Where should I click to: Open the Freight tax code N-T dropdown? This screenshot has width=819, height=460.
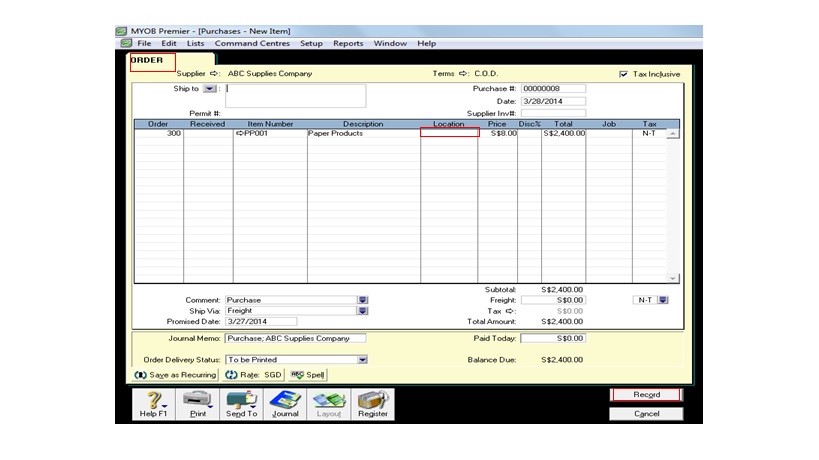point(663,300)
